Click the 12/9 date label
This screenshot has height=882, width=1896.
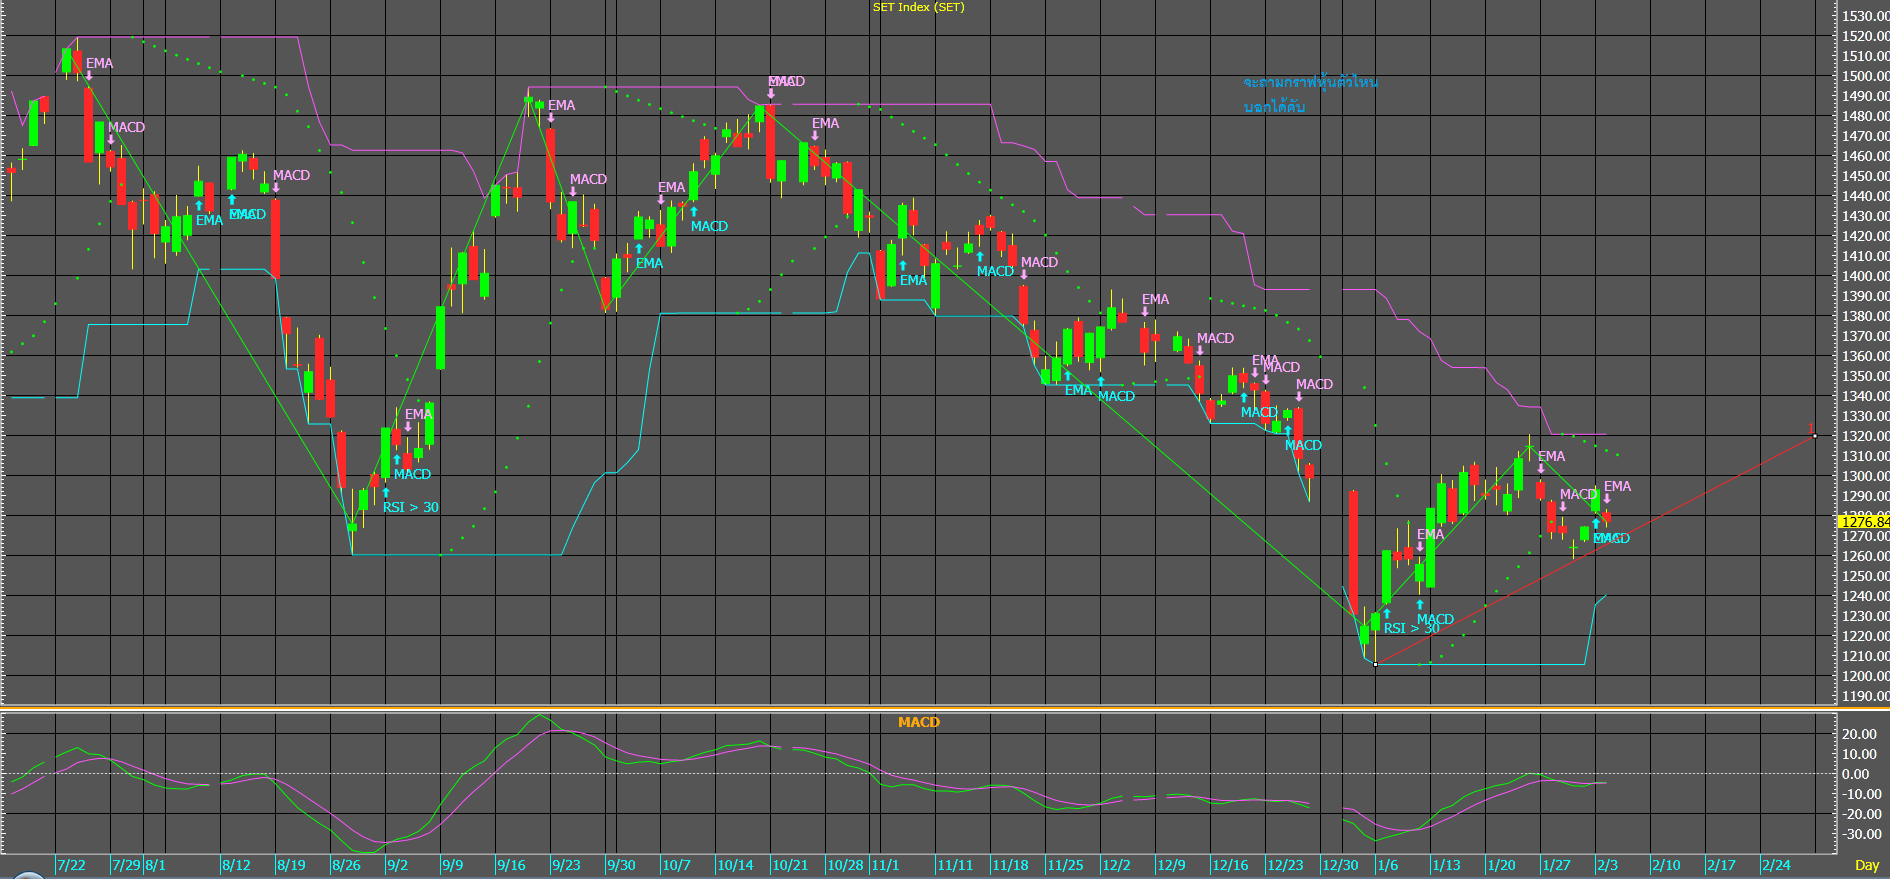point(1171,865)
